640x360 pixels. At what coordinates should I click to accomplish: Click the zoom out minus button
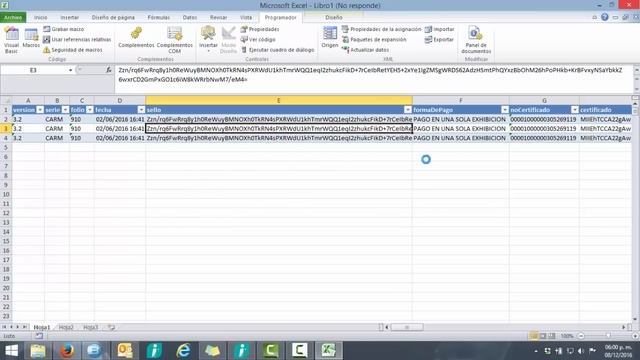(x=581, y=336)
